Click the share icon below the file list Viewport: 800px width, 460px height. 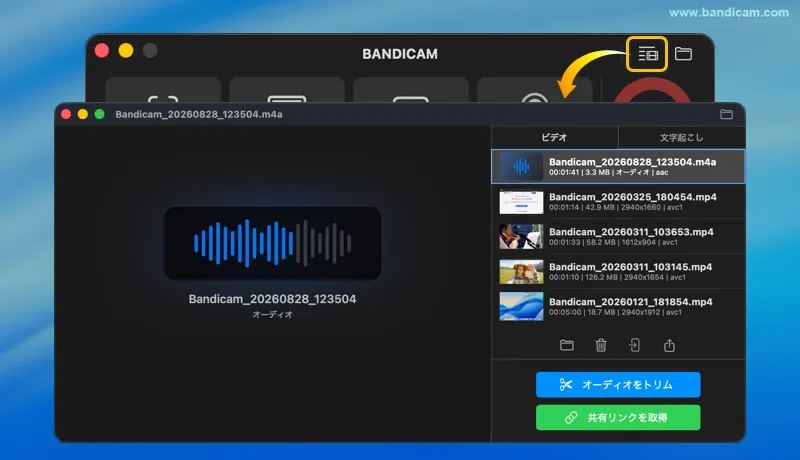click(x=669, y=345)
